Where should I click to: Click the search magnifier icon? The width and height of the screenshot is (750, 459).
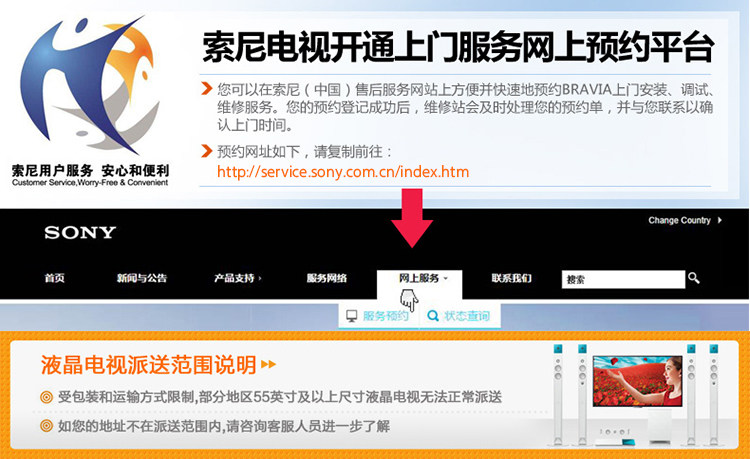[694, 278]
